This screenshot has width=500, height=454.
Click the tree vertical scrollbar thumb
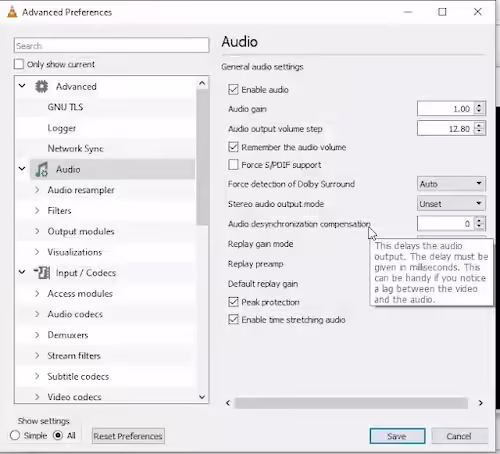click(x=202, y=157)
